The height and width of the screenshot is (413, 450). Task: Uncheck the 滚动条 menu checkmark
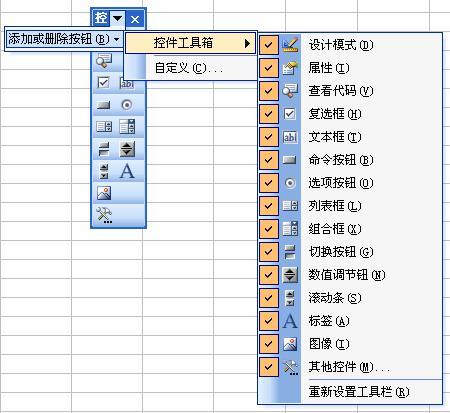click(269, 298)
